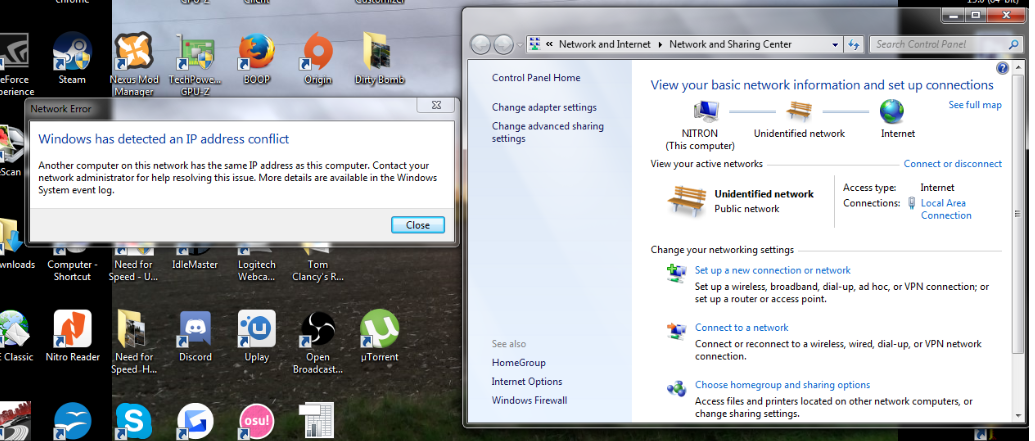This screenshot has height=441, width=1035.
Task: Click Network and Sharing Center breadcrumb
Action: point(730,44)
